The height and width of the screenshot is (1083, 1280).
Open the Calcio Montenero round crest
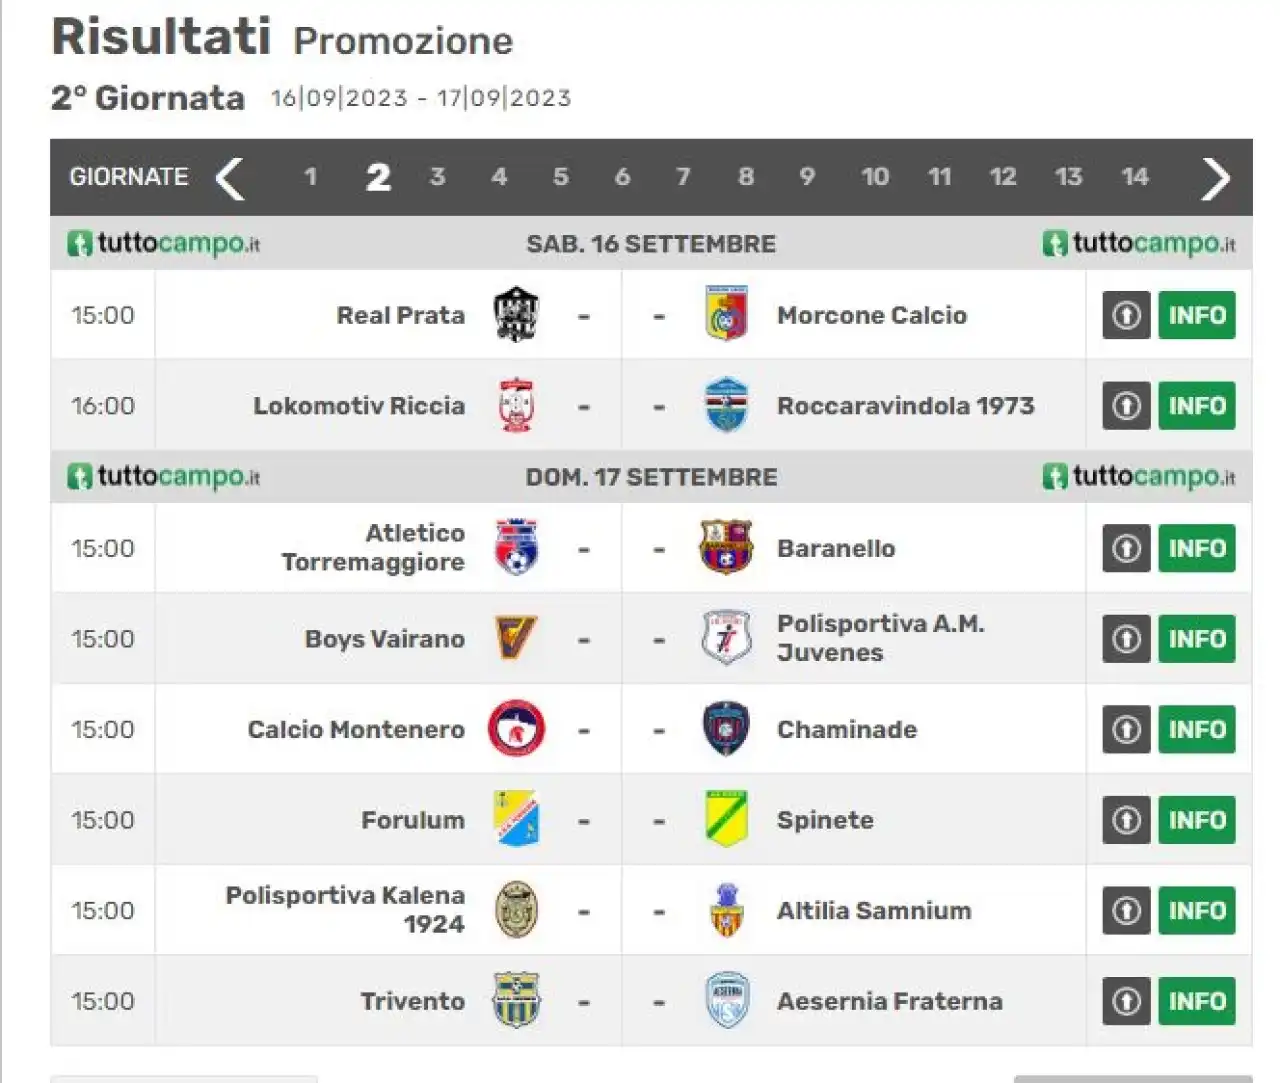tap(517, 729)
